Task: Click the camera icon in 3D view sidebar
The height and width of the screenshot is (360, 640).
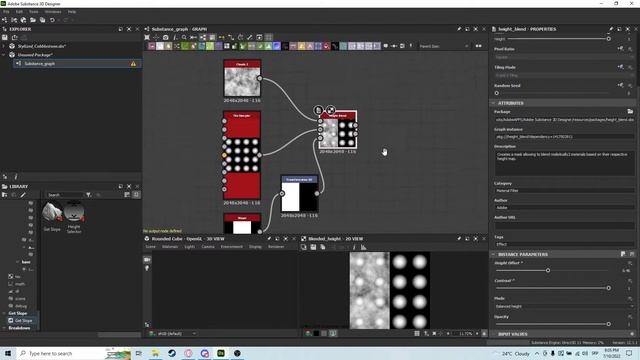Action: (147, 260)
